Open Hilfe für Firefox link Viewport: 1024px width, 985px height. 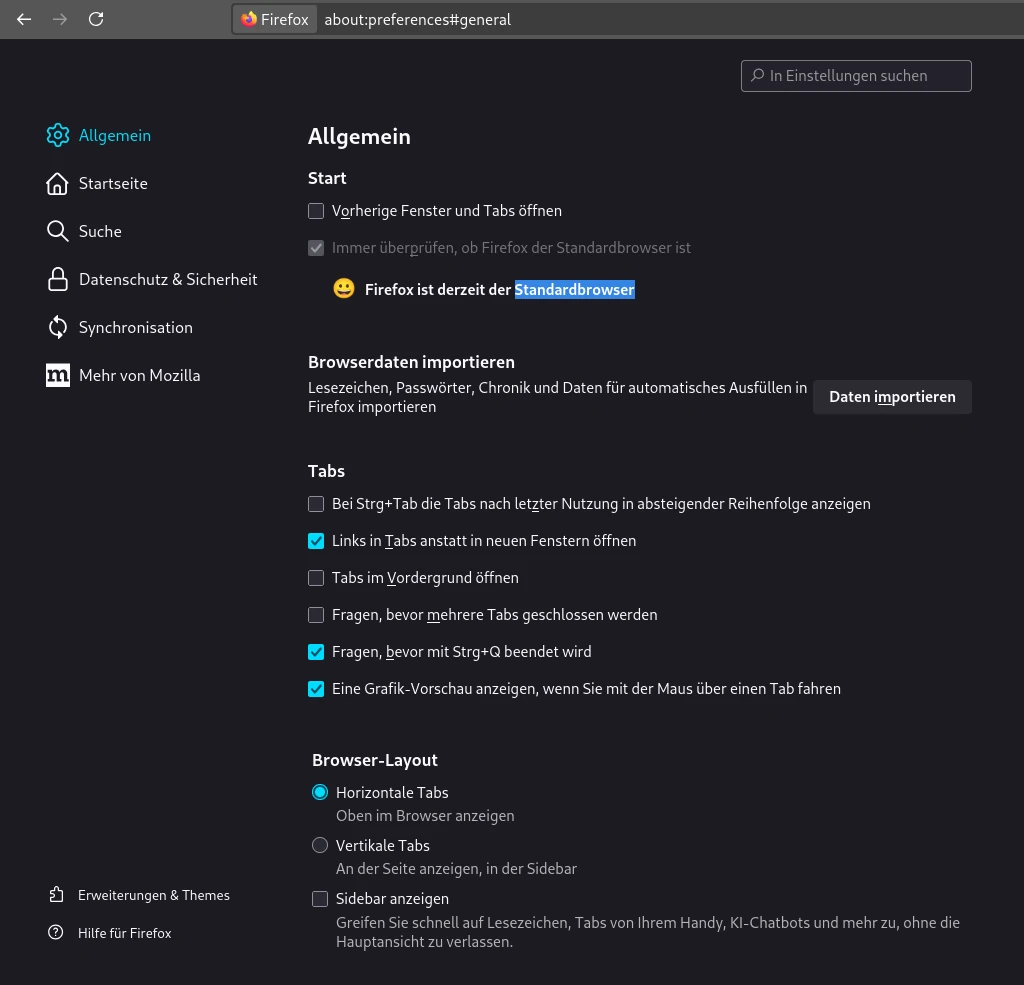point(124,932)
